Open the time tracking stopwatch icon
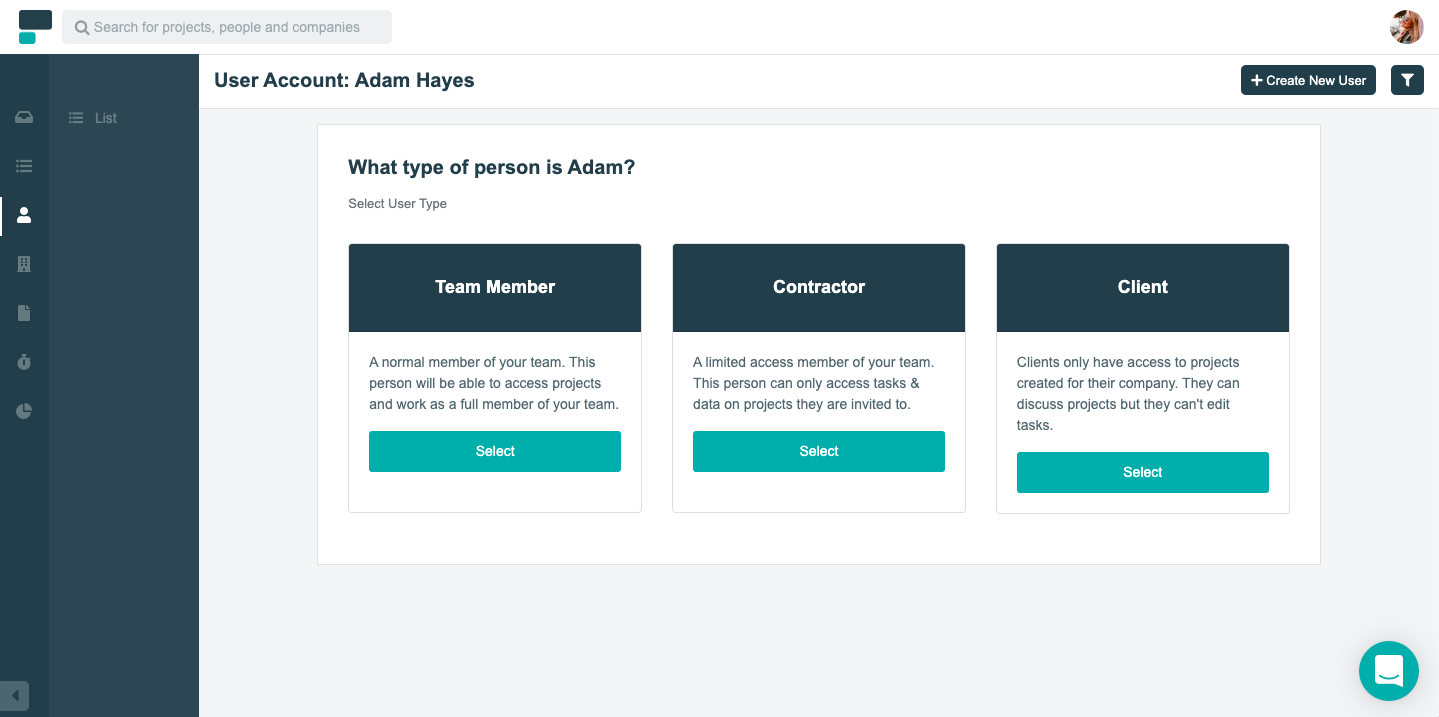 pos(24,362)
